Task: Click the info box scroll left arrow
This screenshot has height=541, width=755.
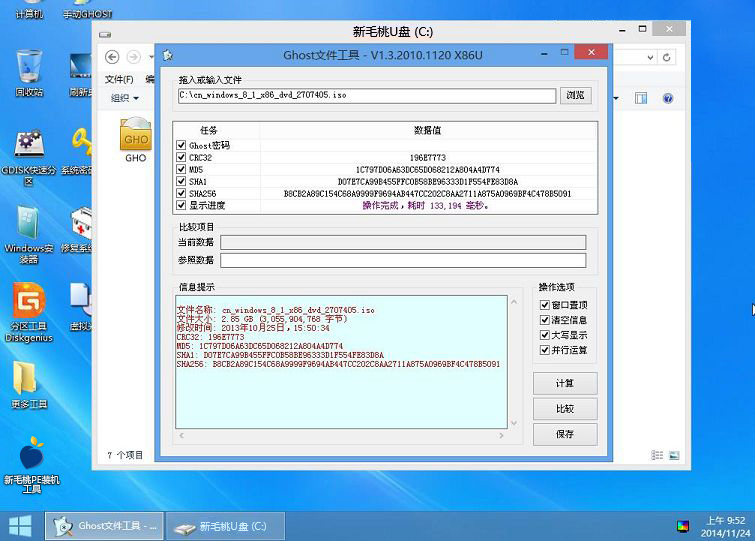Action: (x=182, y=436)
